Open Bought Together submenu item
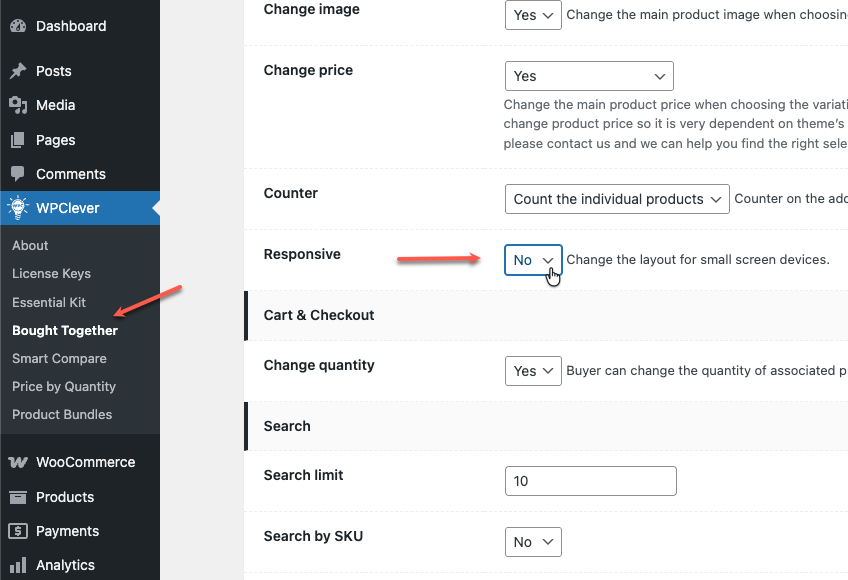The height and width of the screenshot is (580, 848). pos(65,330)
